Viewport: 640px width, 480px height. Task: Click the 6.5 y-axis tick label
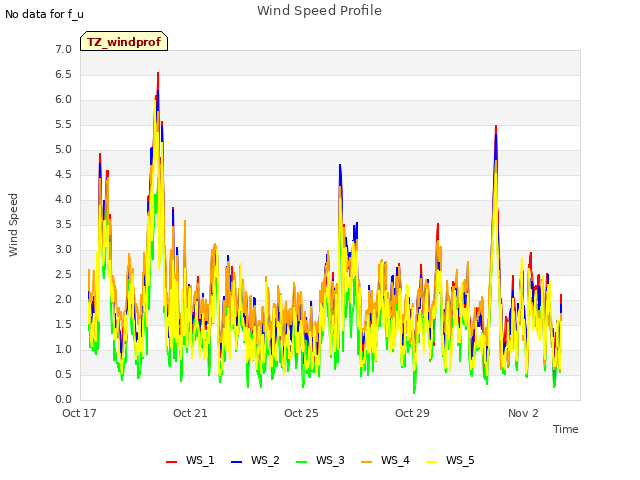(63, 74)
